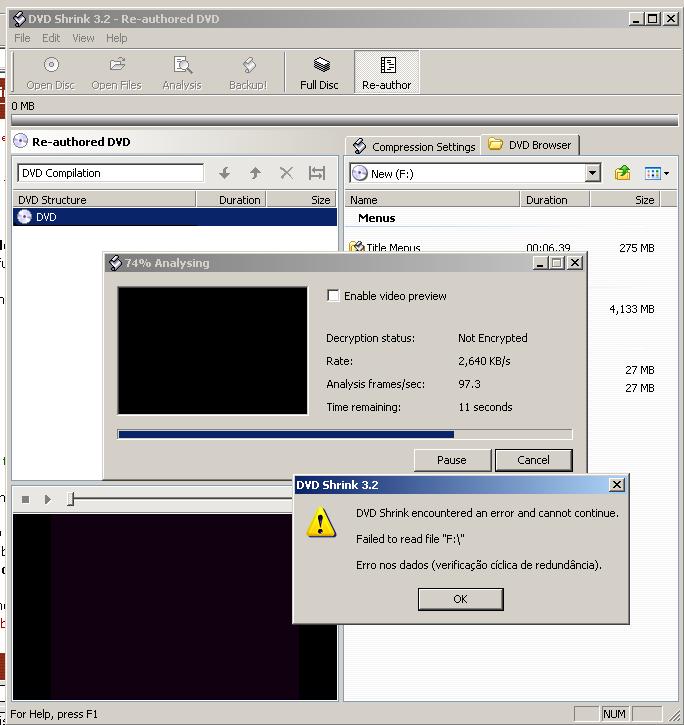Click the Title Menus row icon
Screen dimensions: 684x725
coord(357,247)
